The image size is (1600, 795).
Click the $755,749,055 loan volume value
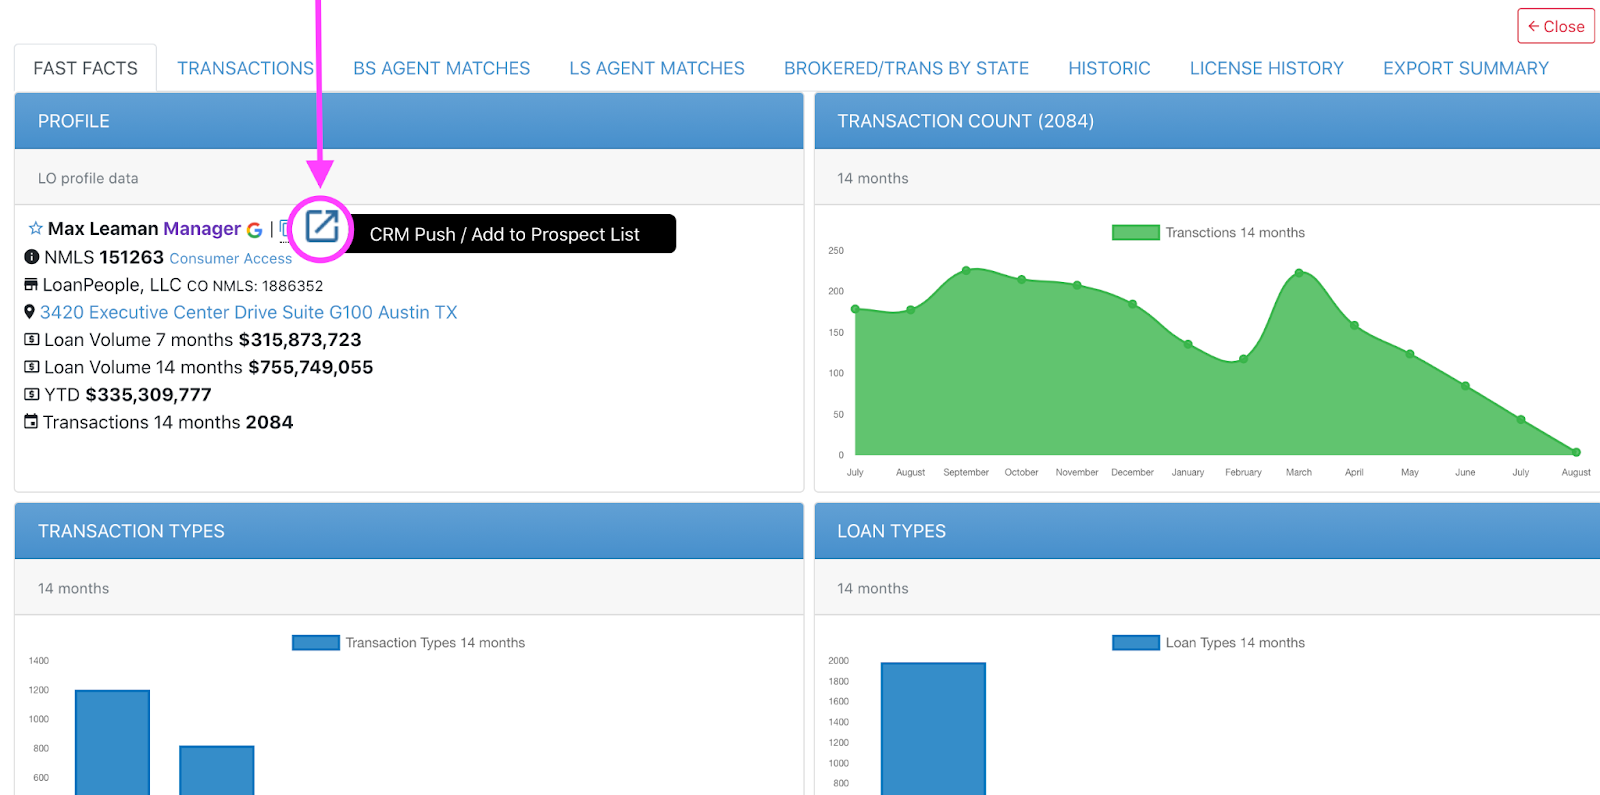pos(311,367)
